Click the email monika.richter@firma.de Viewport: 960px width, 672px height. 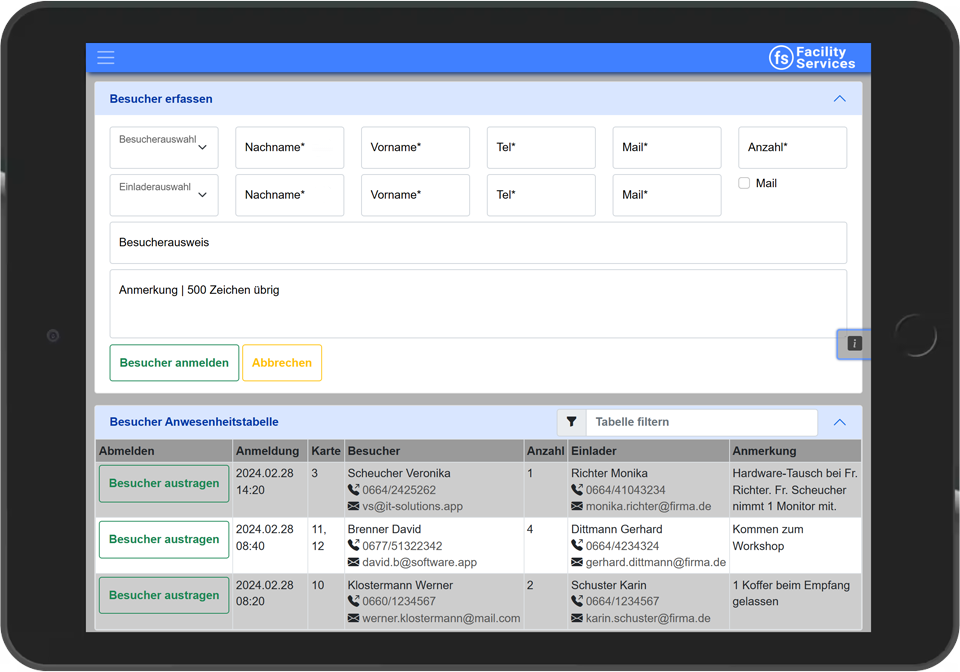pyautogui.click(x=648, y=506)
